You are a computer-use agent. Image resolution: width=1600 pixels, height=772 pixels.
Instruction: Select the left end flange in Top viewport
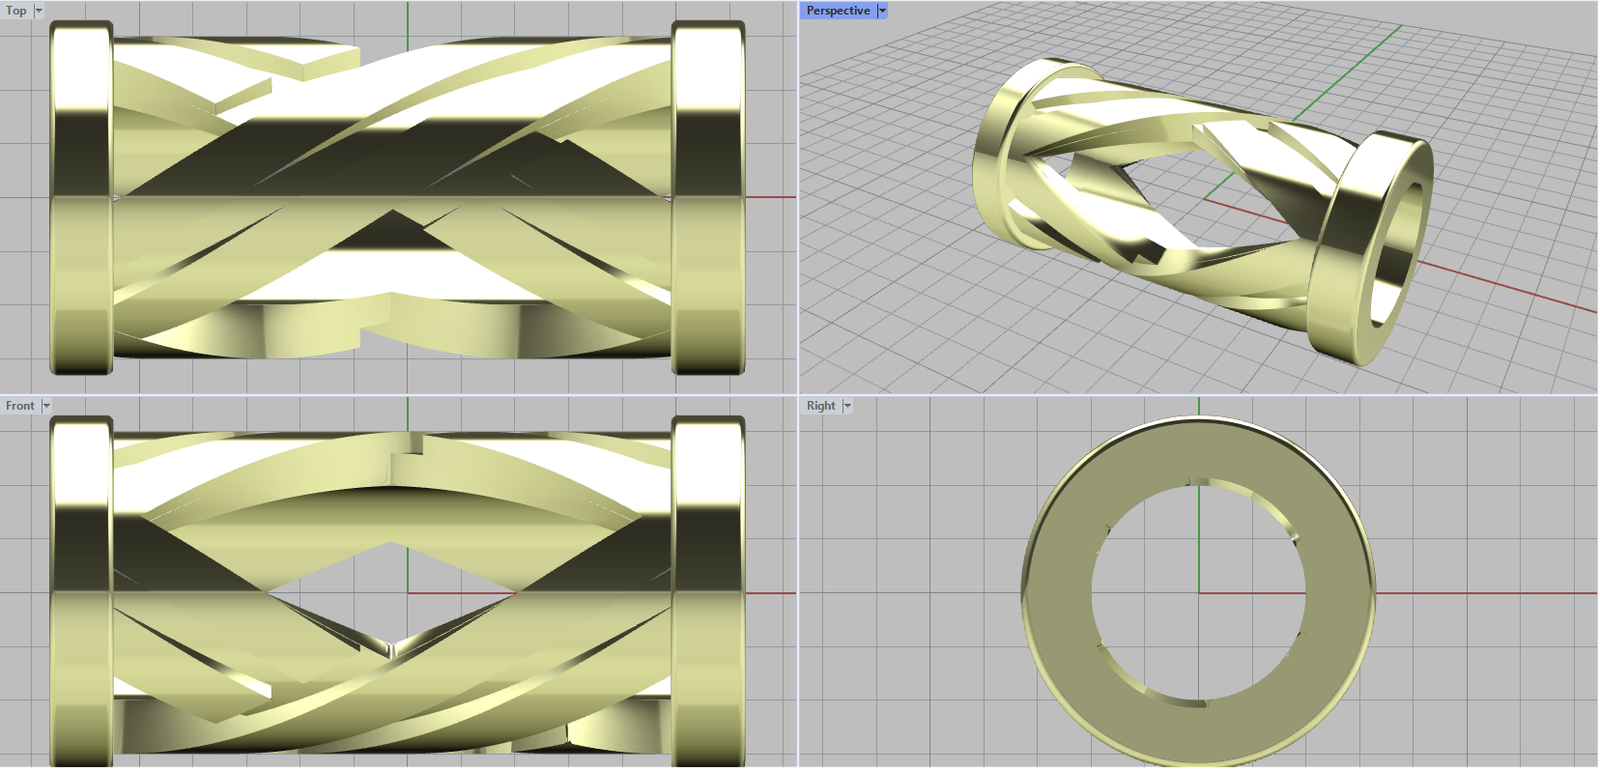[x=81, y=198]
